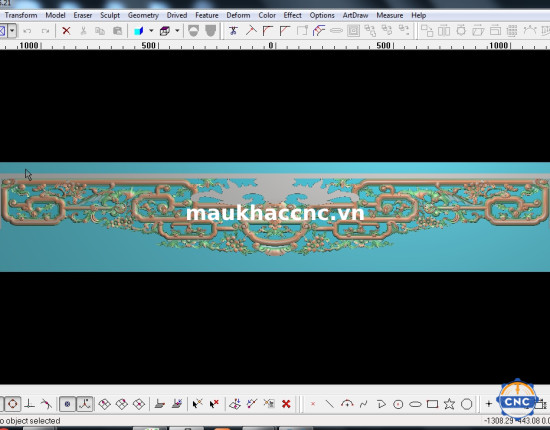Click the horizontal ruler at the 0 mark
Image resolution: width=550 pixels, height=430 pixels.
pyautogui.click(x=271, y=45)
